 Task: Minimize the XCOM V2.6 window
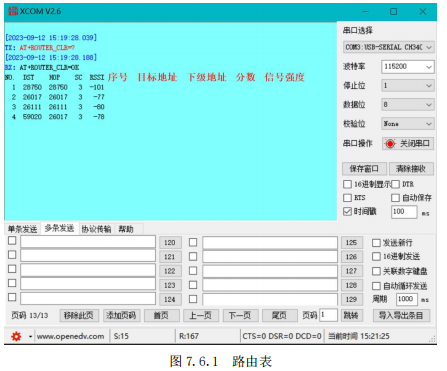[365, 12]
